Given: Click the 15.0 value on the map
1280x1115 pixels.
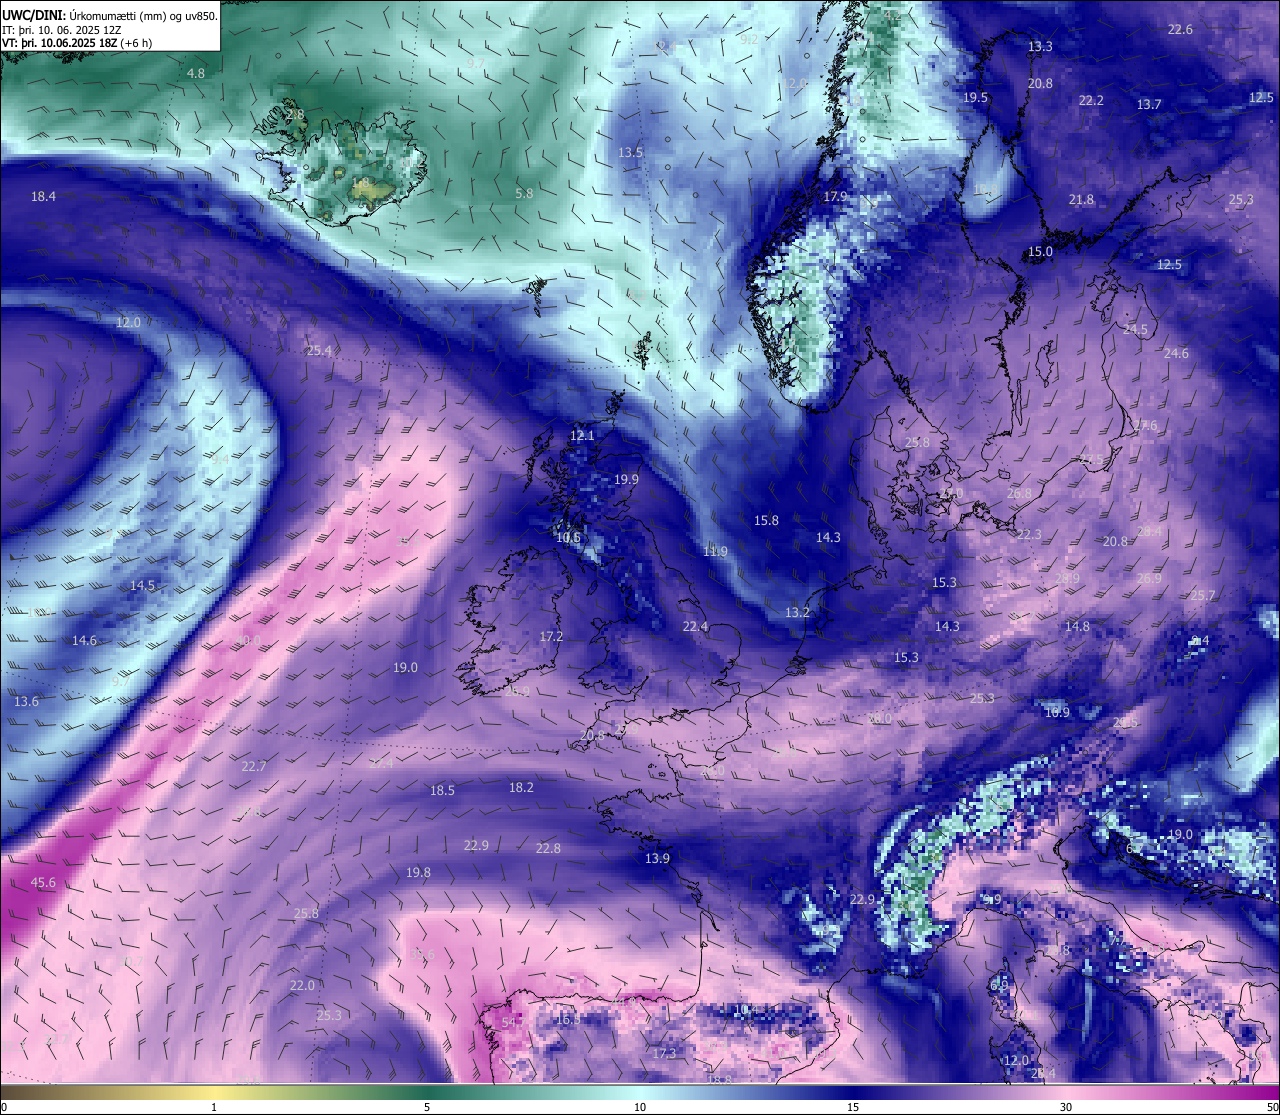Looking at the screenshot, I should [x=1040, y=252].
